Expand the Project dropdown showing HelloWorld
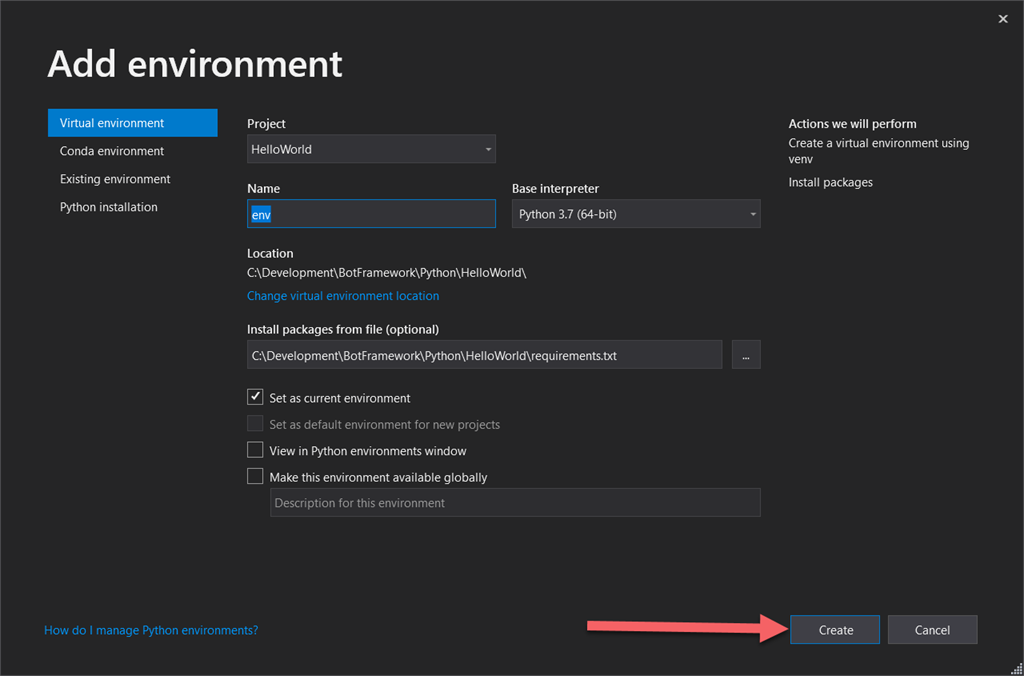Image resolution: width=1024 pixels, height=676 pixels. point(371,149)
